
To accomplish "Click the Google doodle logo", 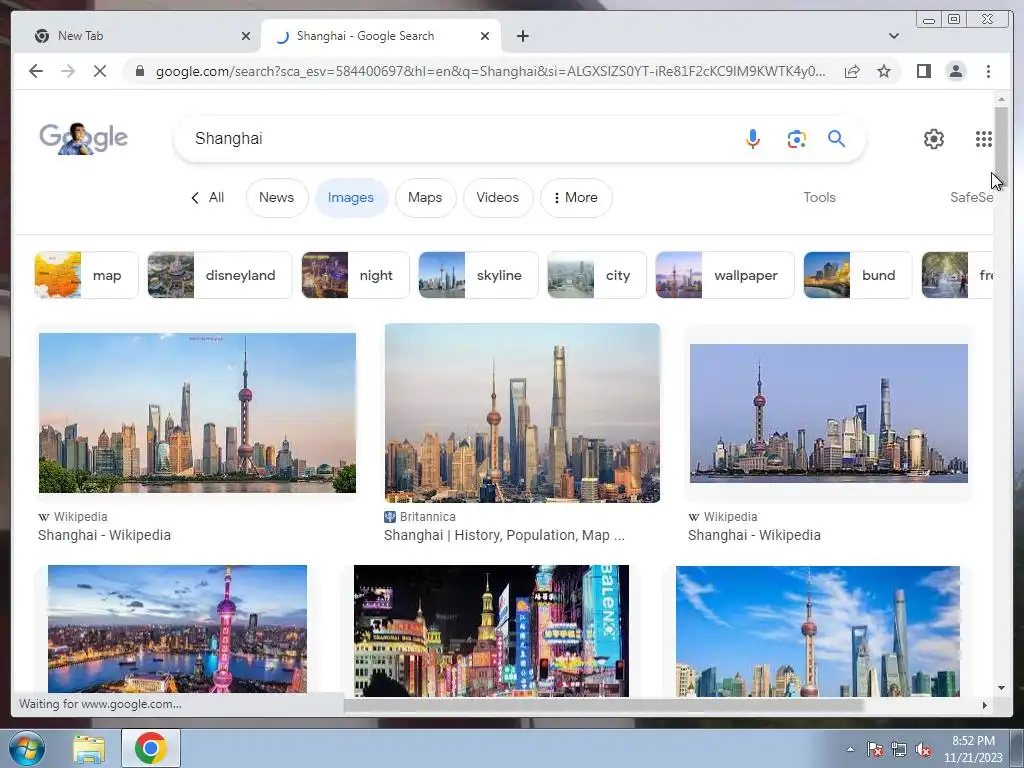I will 84,138.
